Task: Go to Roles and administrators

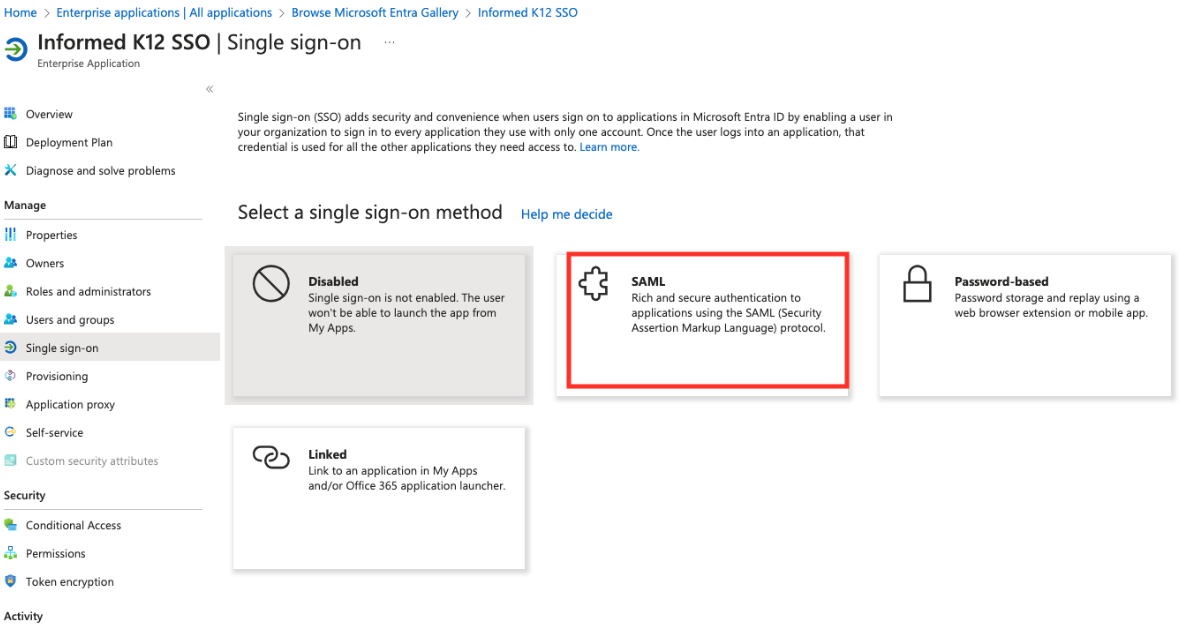Action: [88, 292]
